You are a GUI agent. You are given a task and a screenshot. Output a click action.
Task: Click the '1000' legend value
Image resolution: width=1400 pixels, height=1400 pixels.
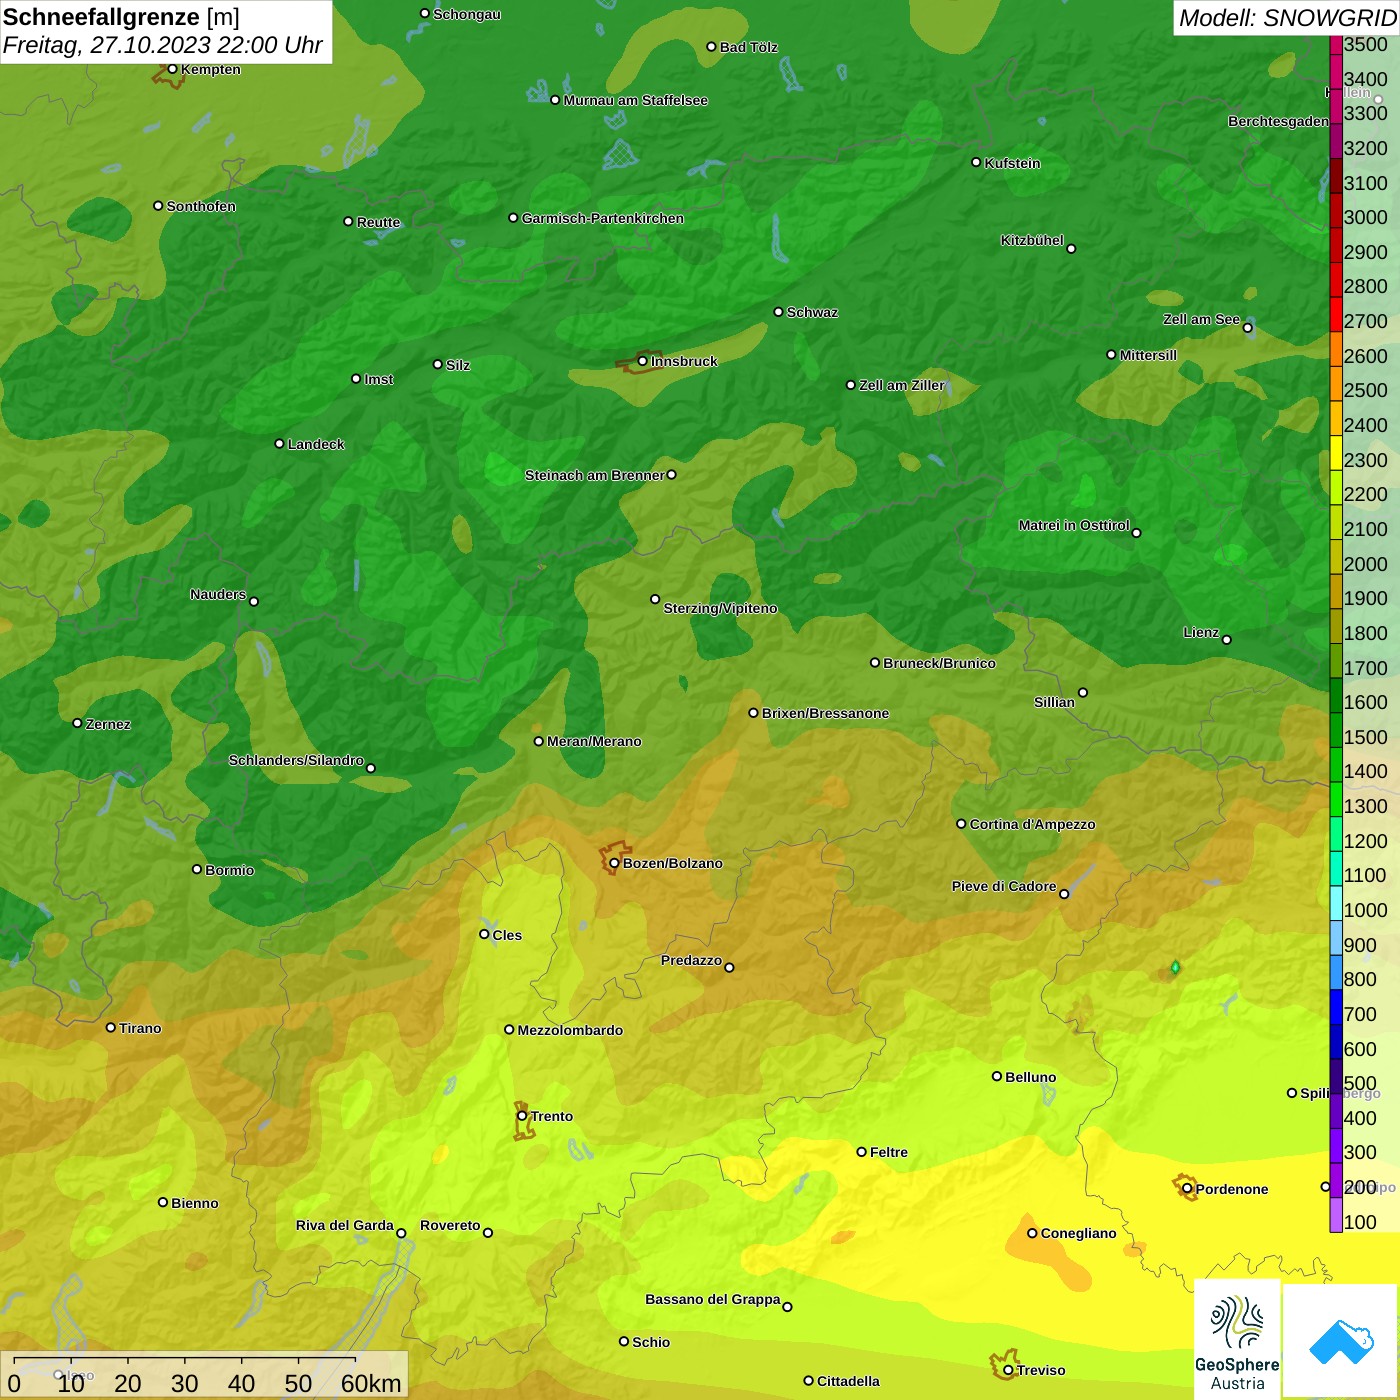point(1365,910)
